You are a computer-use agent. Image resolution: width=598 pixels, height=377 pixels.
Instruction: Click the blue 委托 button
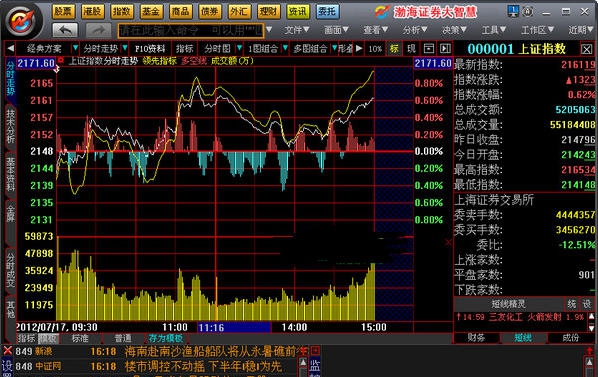[x=327, y=11]
